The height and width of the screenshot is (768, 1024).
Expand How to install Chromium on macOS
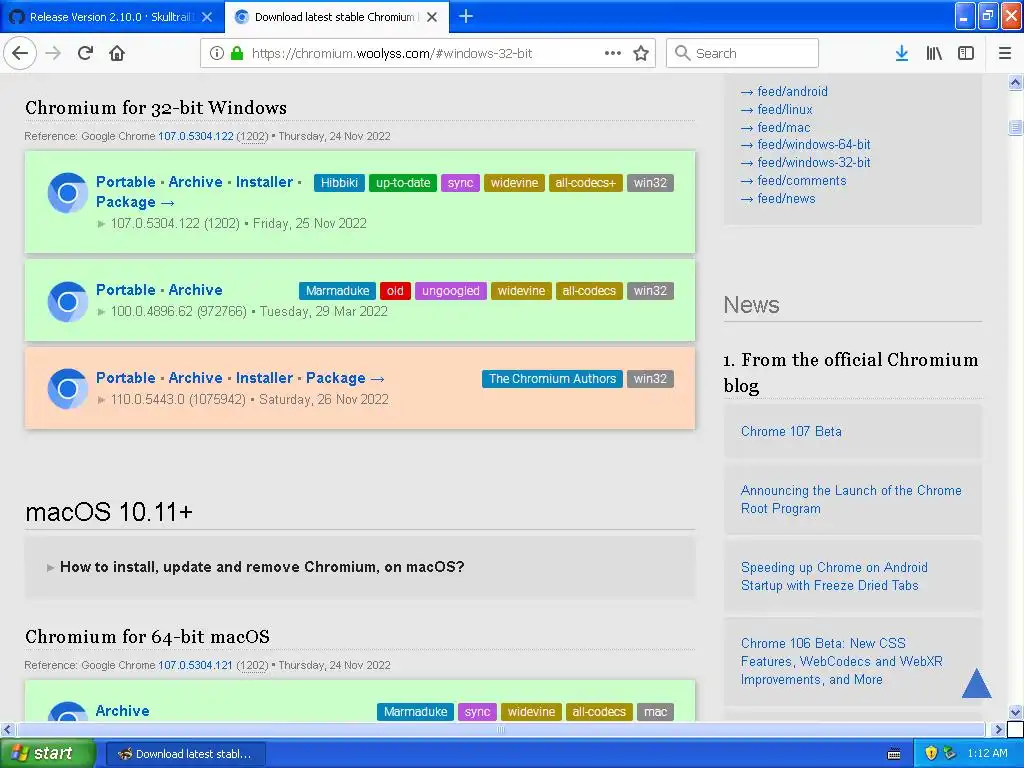coord(262,567)
